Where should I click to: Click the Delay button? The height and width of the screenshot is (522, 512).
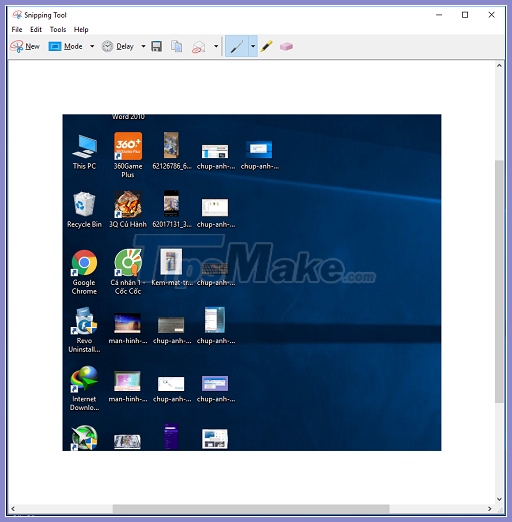[x=118, y=46]
